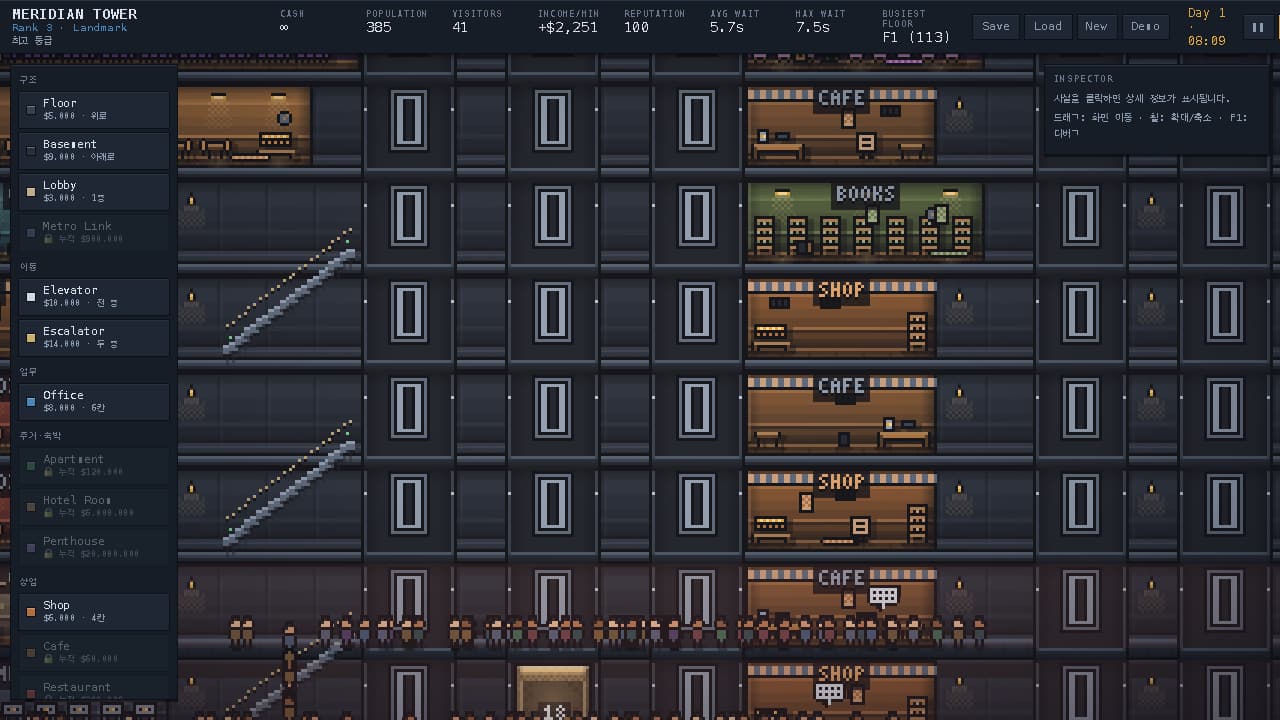Viewport: 1280px width, 720px height.
Task: Click the Day 1 08:09 clock
Action: point(1206,27)
